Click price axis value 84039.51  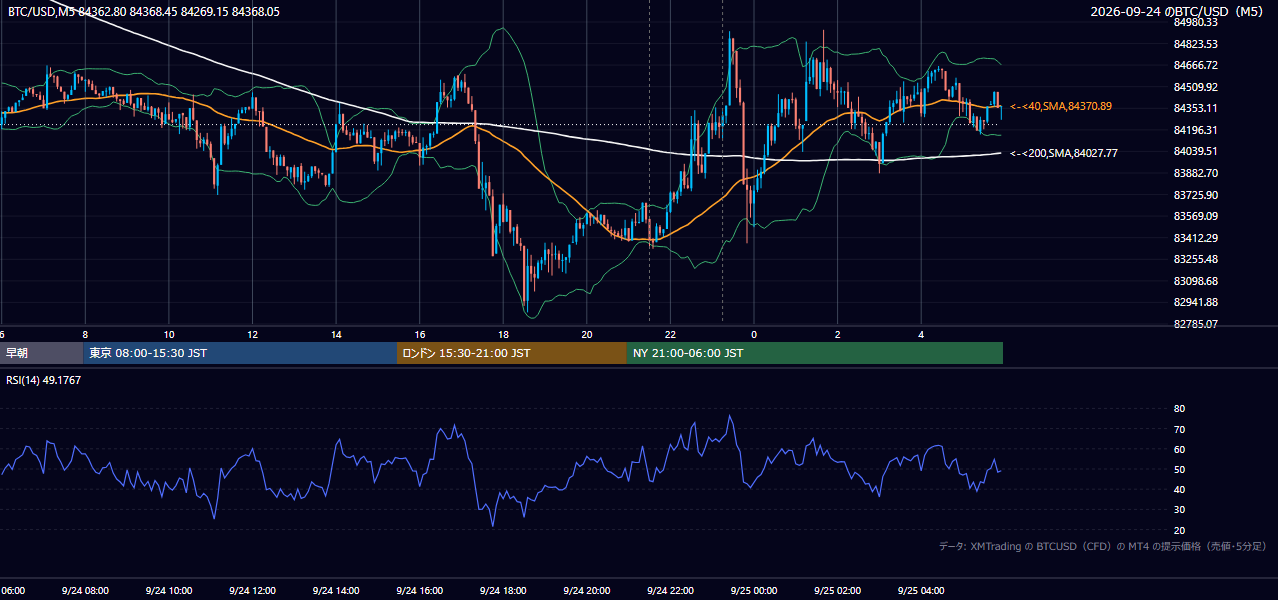coord(1196,151)
